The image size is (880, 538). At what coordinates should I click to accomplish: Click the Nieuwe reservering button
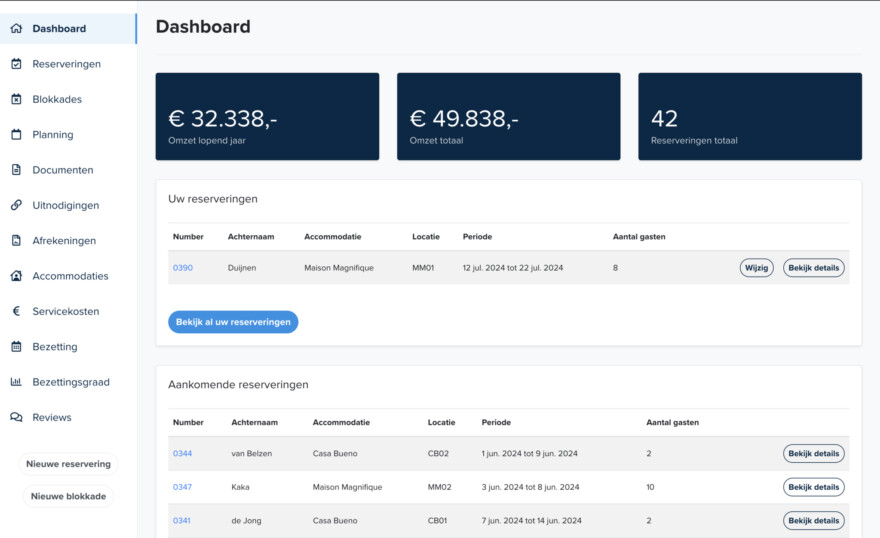68,464
